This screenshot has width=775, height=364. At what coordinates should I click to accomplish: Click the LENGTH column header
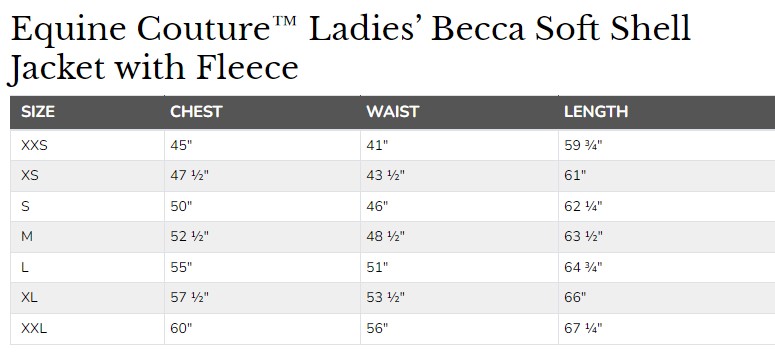(x=596, y=112)
